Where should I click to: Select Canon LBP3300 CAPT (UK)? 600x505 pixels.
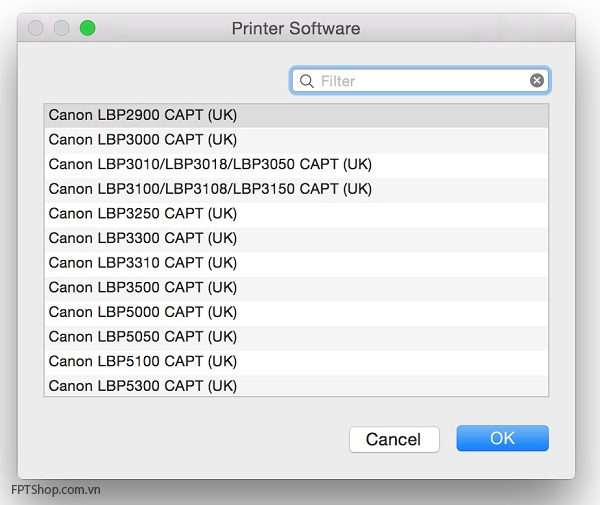pos(296,238)
